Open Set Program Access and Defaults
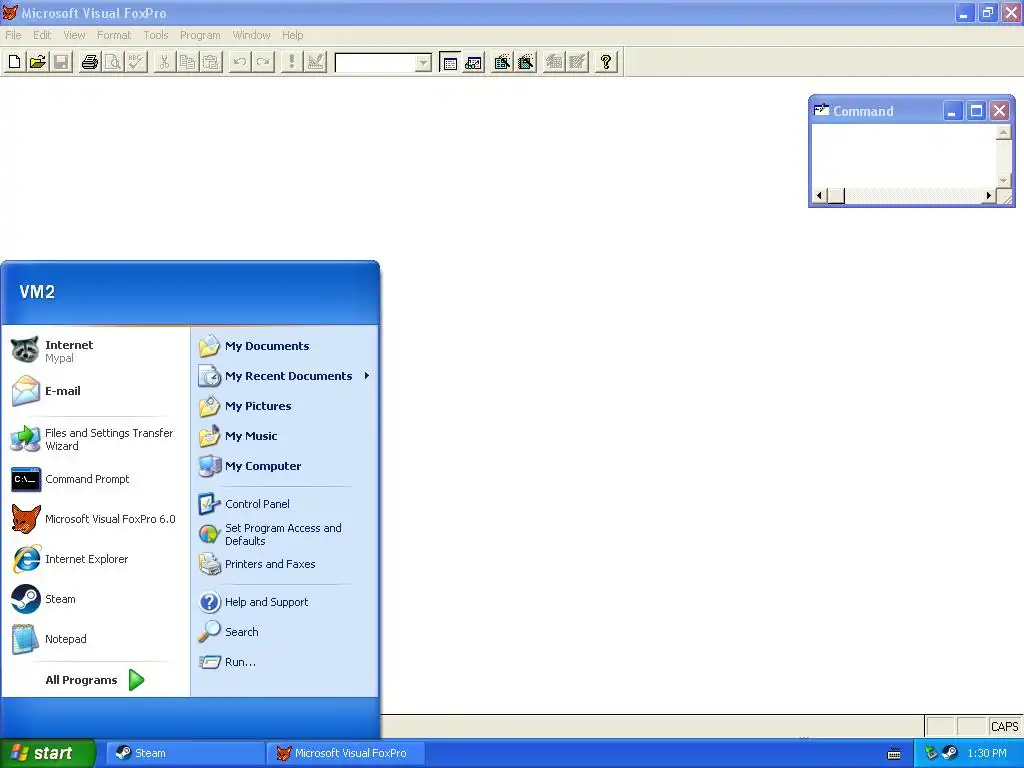Image resolution: width=1024 pixels, height=768 pixels. click(x=285, y=534)
